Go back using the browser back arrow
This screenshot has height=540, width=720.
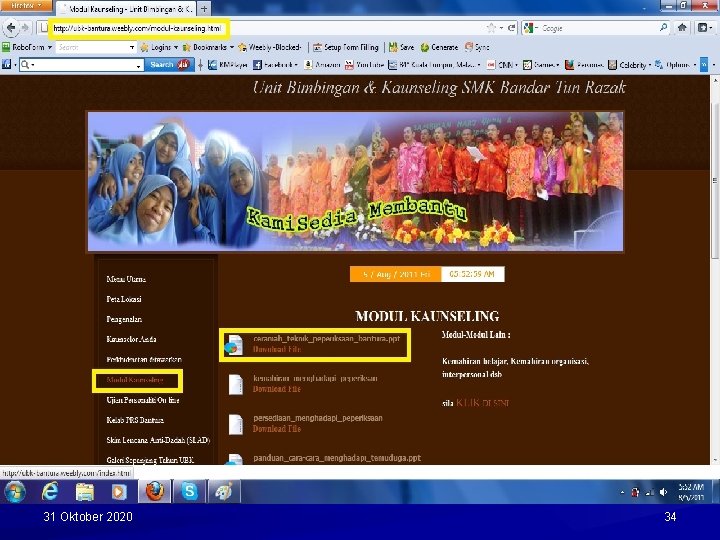pyautogui.click(x=10, y=28)
